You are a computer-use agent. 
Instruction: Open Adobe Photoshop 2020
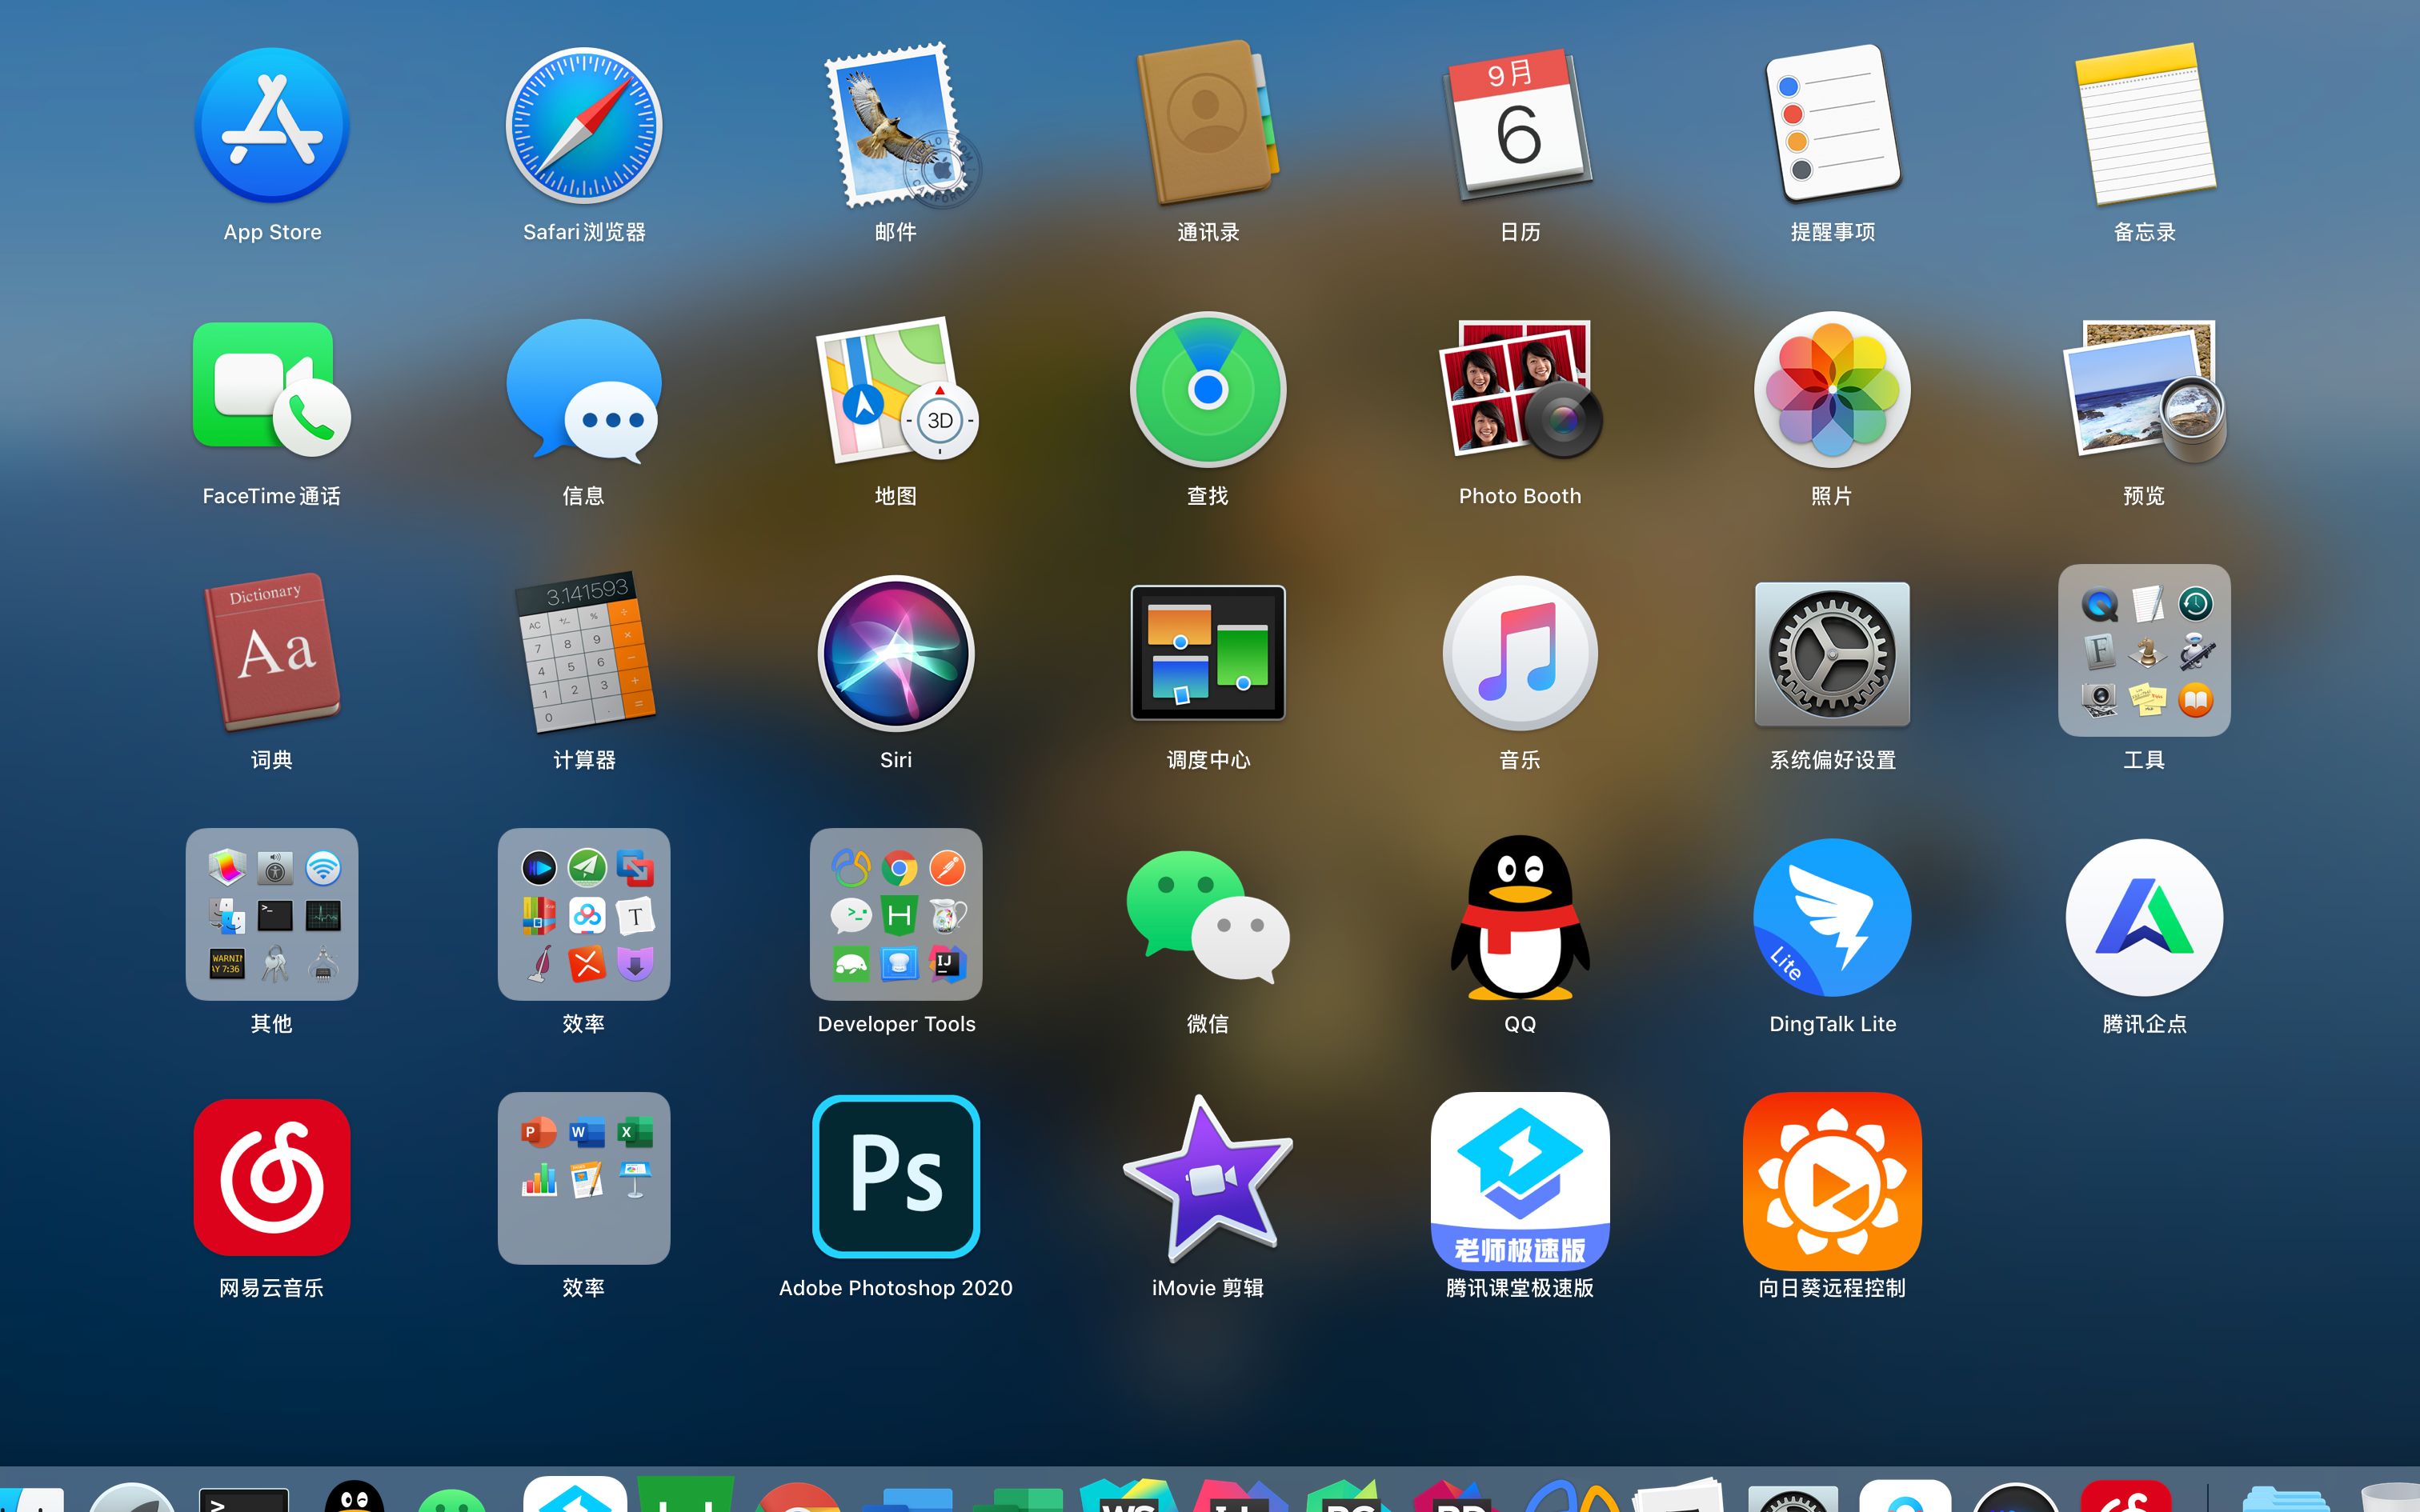896,1177
